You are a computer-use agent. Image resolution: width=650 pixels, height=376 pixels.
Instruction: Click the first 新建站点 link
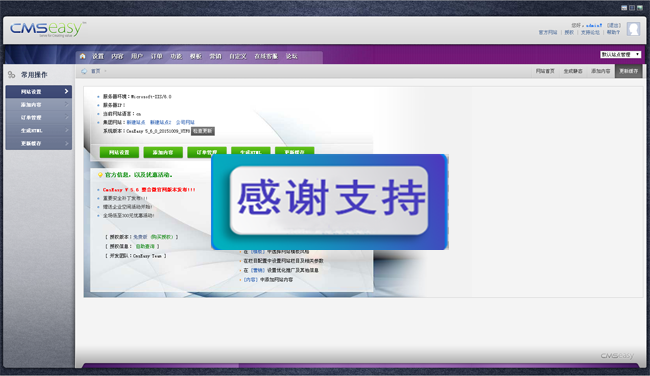136,122
